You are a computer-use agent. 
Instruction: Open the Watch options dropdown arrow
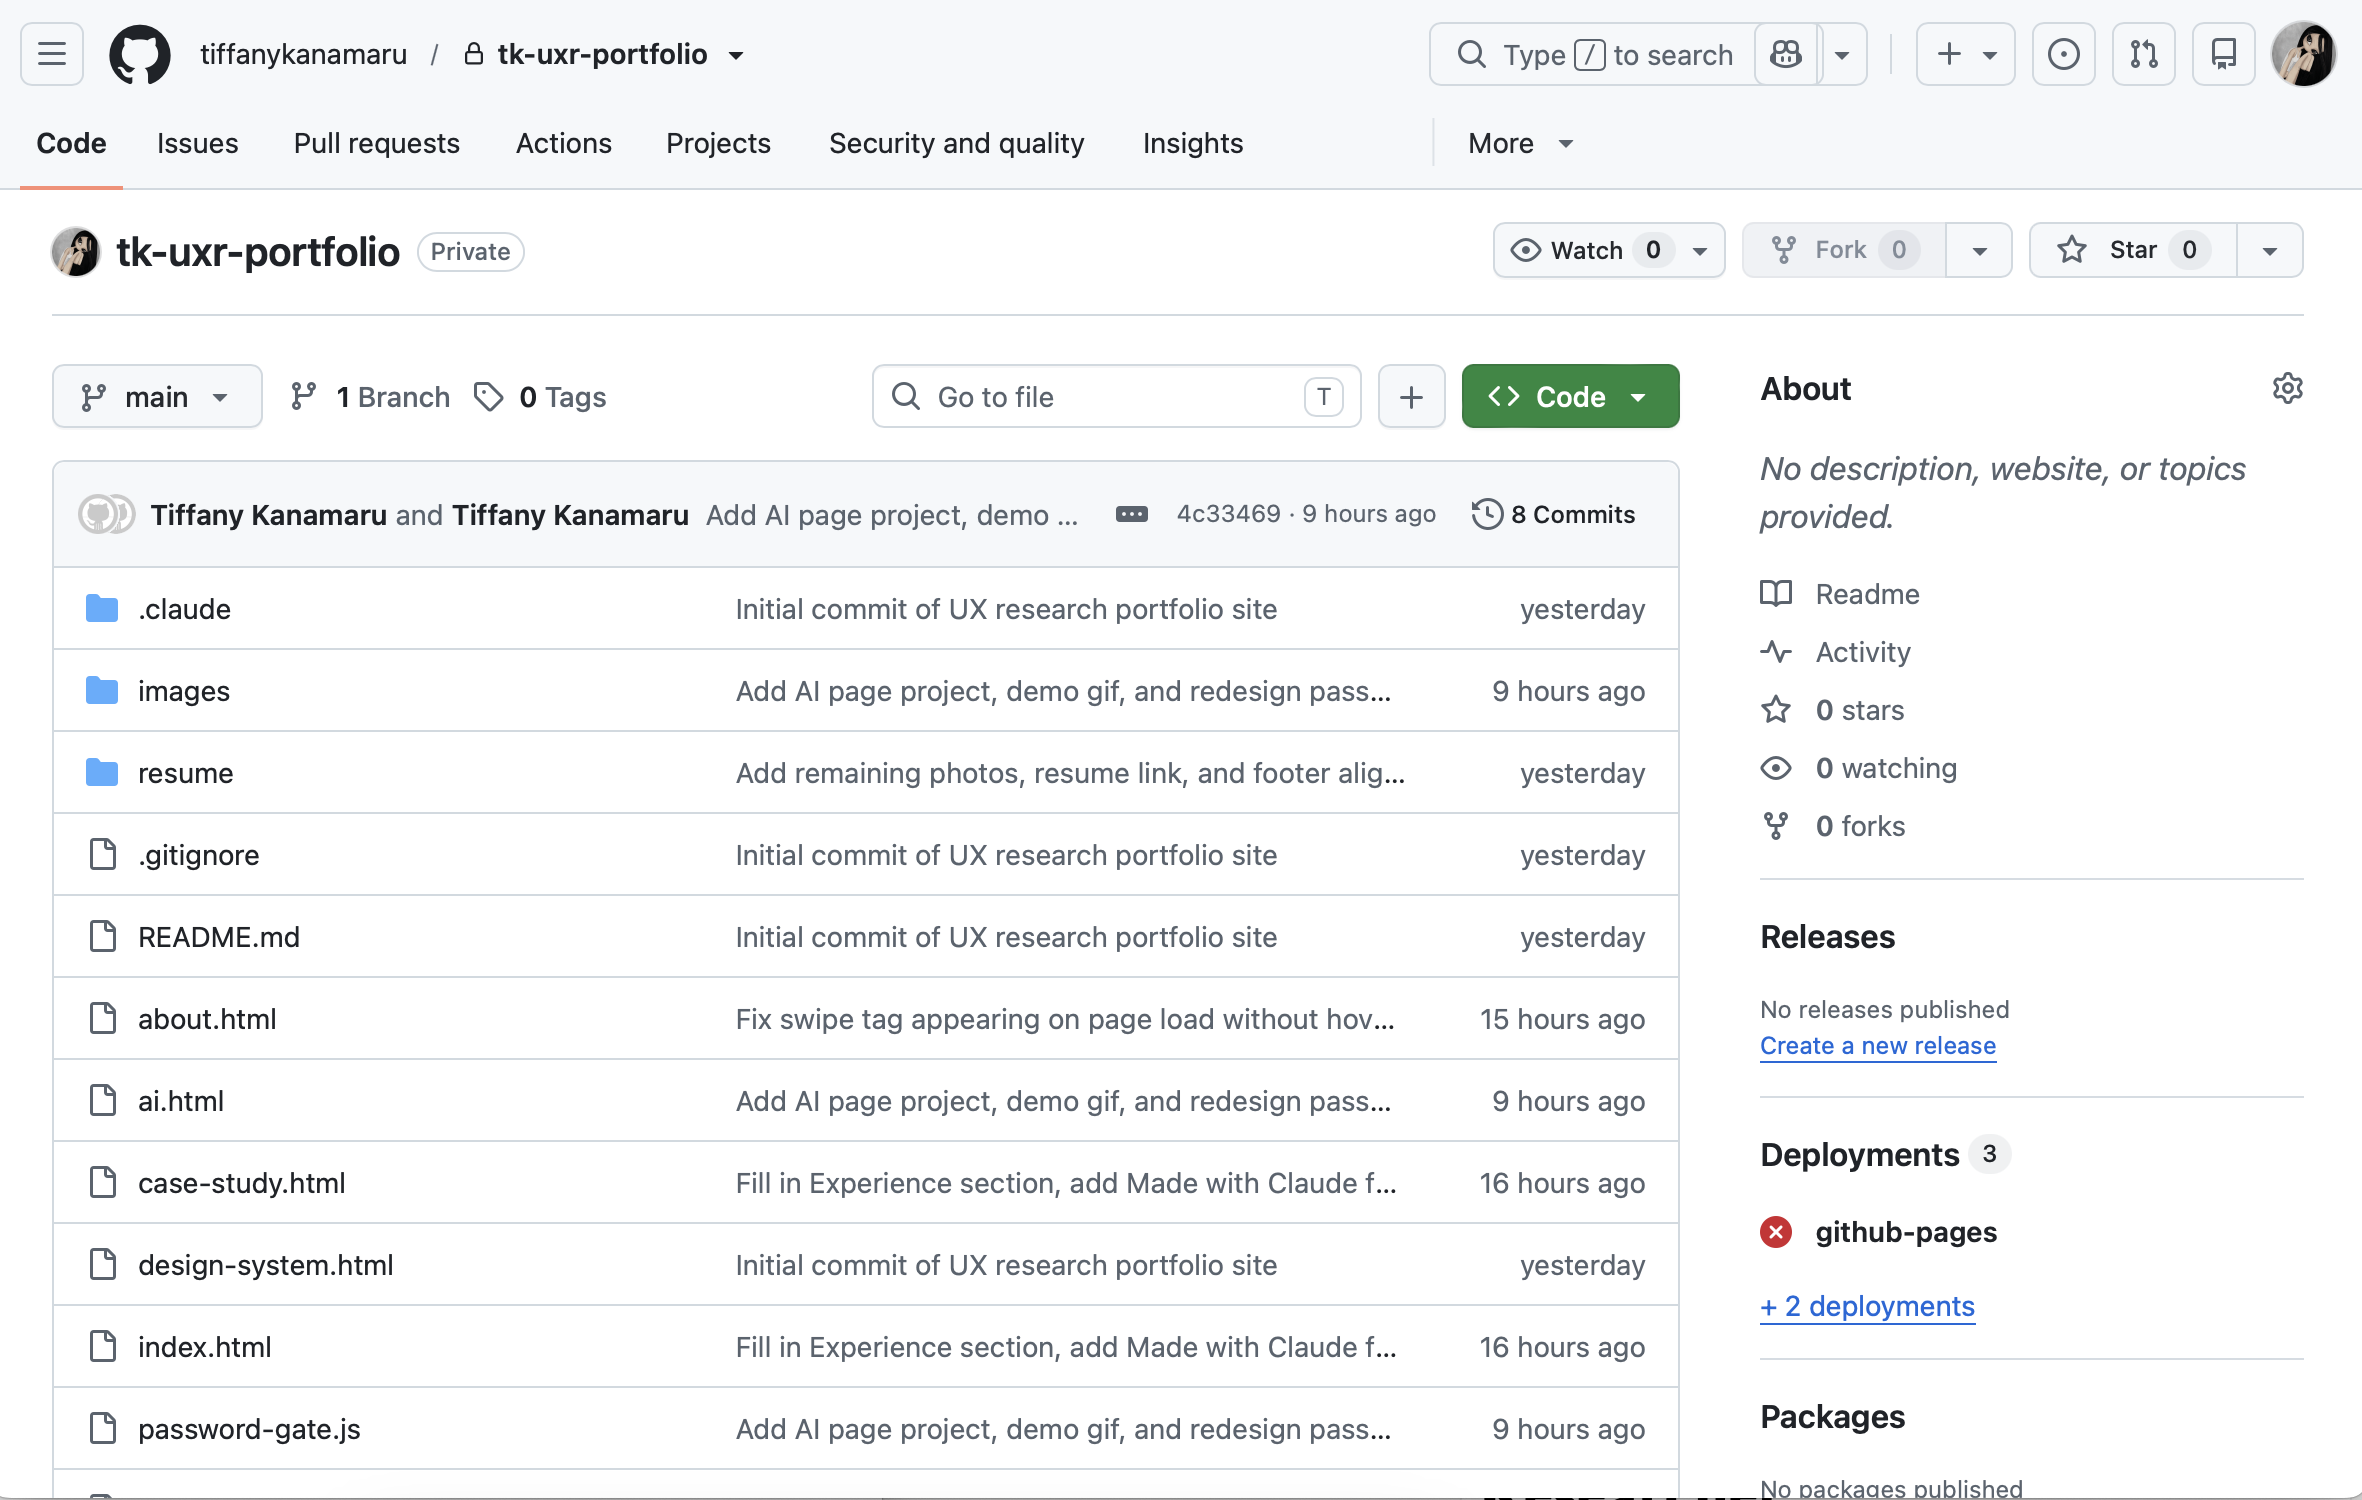[1700, 250]
